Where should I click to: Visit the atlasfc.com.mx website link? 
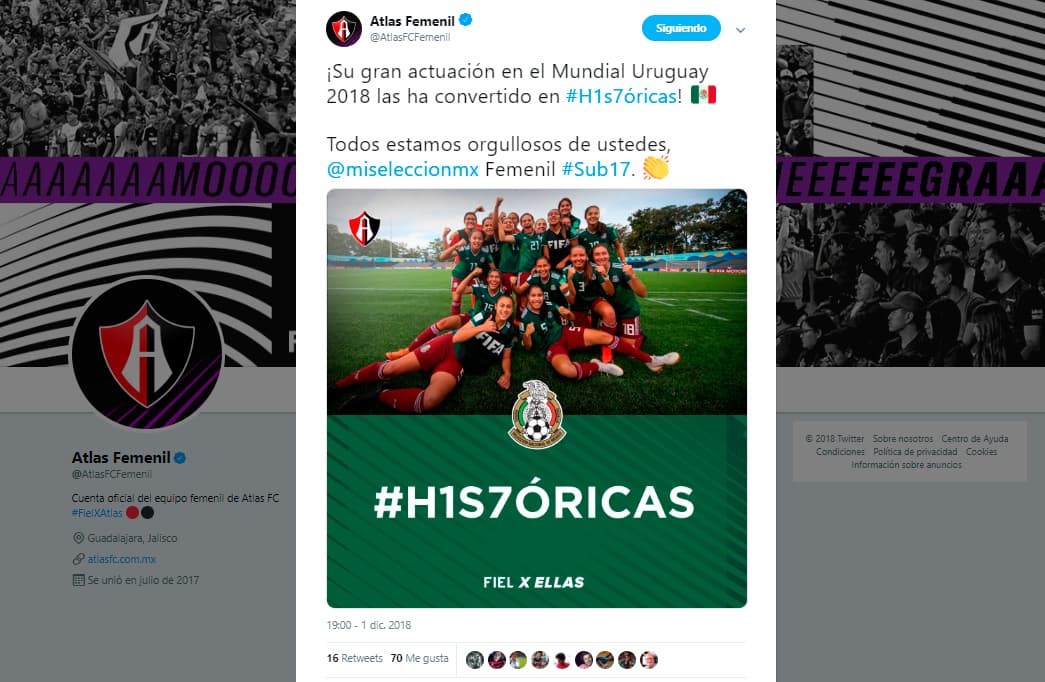coord(121,559)
